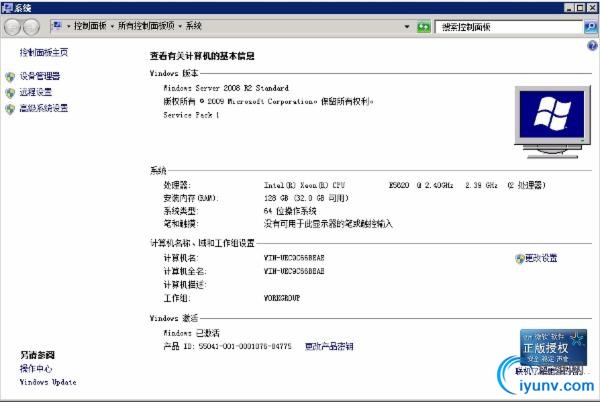600x402 pixels.
Task: Click the 正版授权 genuine Microsoft badge
Action: [x=553, y=347]
